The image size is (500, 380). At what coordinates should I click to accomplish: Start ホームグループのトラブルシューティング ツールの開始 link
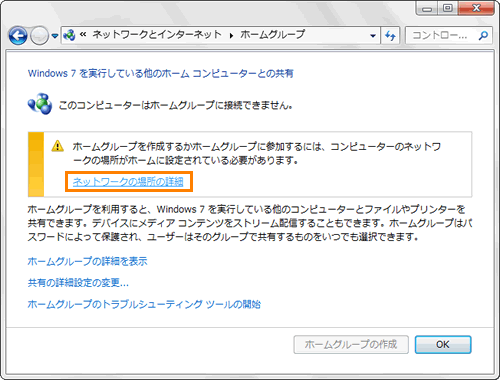coord(144,304)
